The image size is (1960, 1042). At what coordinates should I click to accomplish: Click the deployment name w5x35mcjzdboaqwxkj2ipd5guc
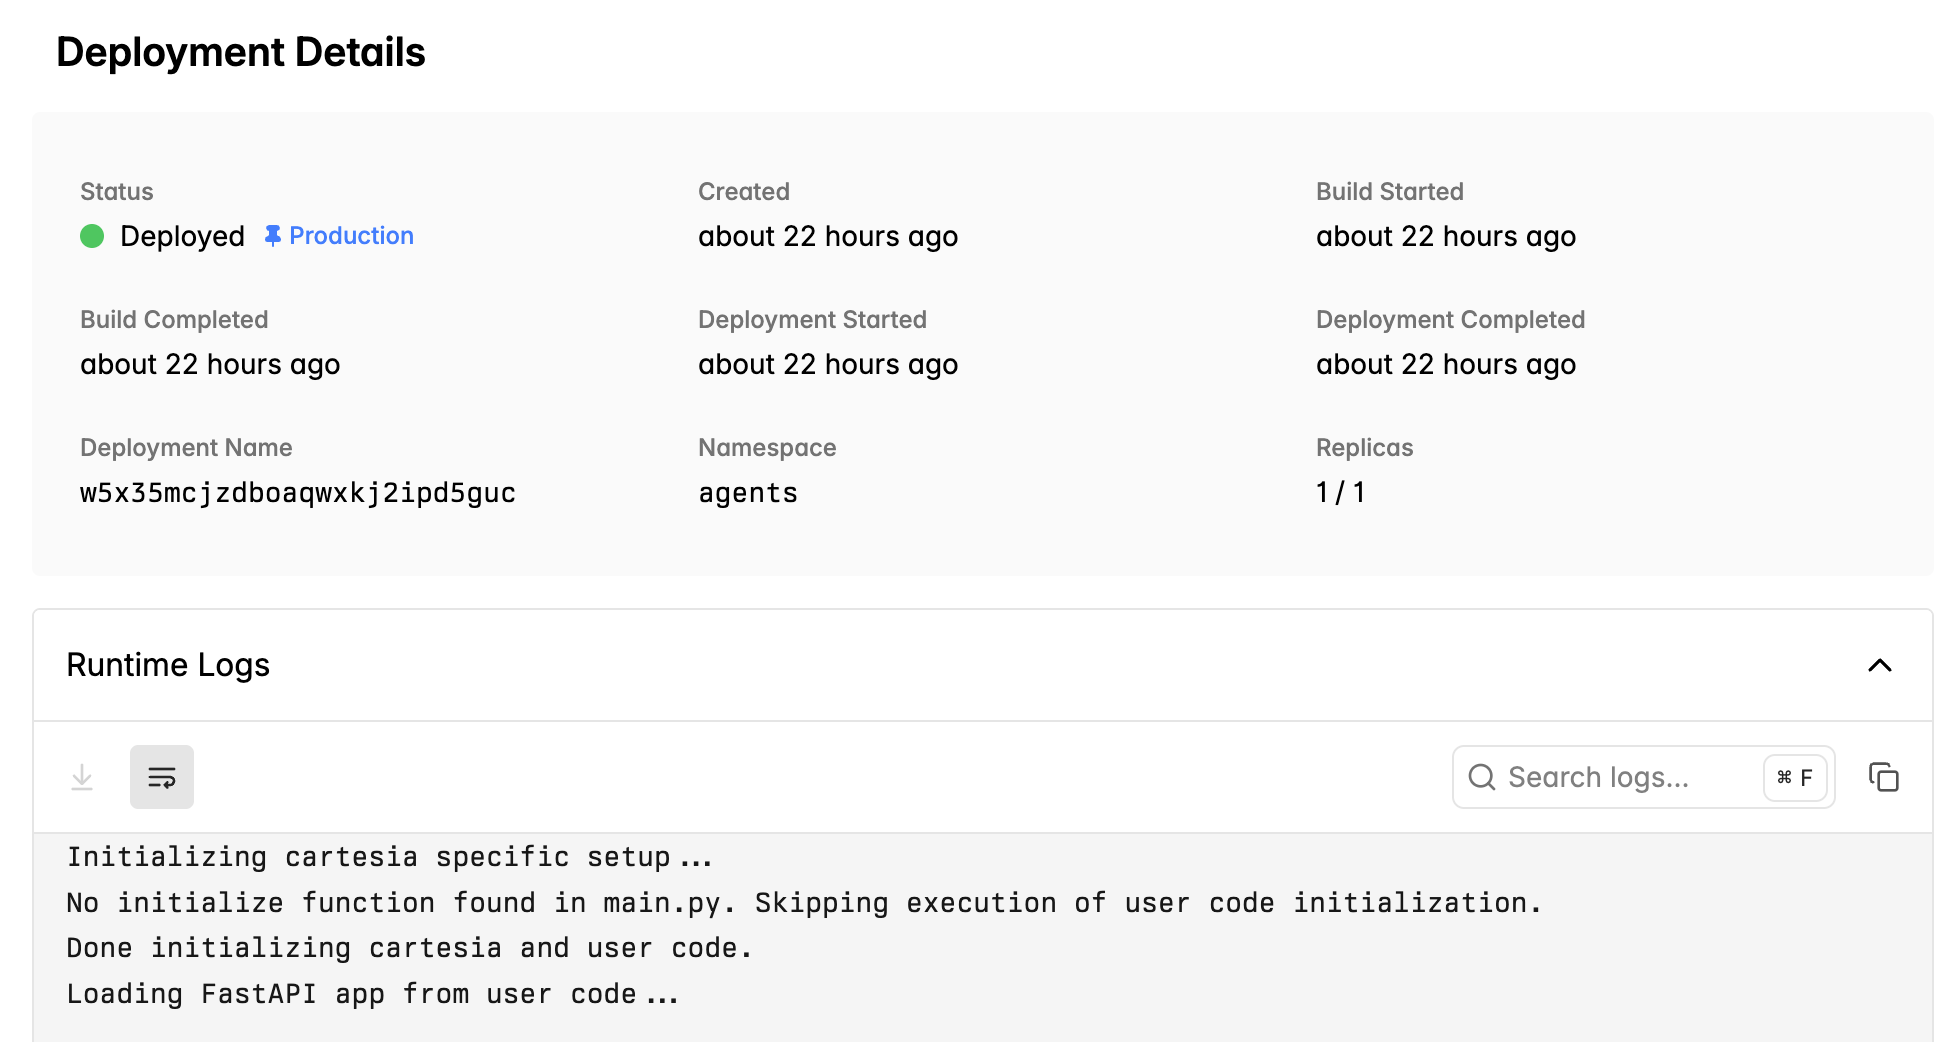coord(298,492)
